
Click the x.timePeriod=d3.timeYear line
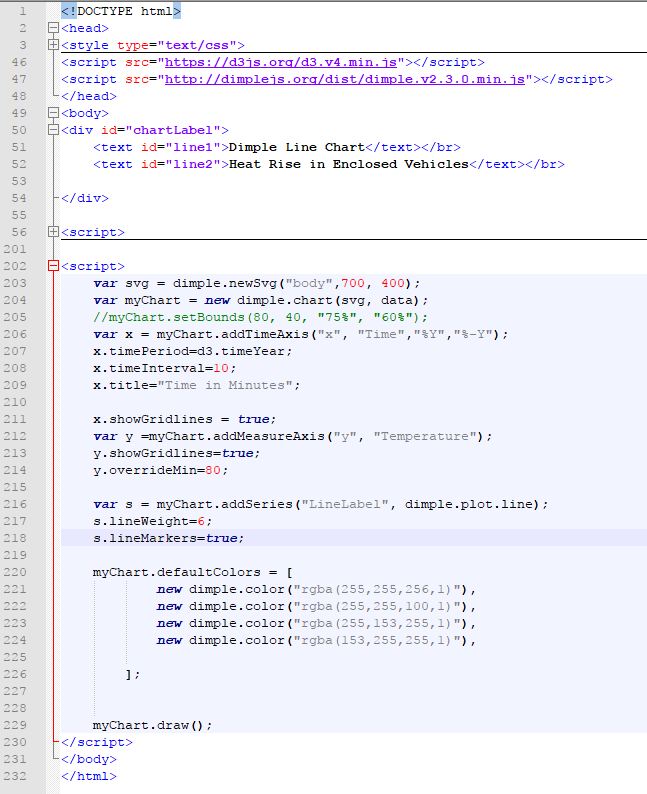[x=193, y=351]
